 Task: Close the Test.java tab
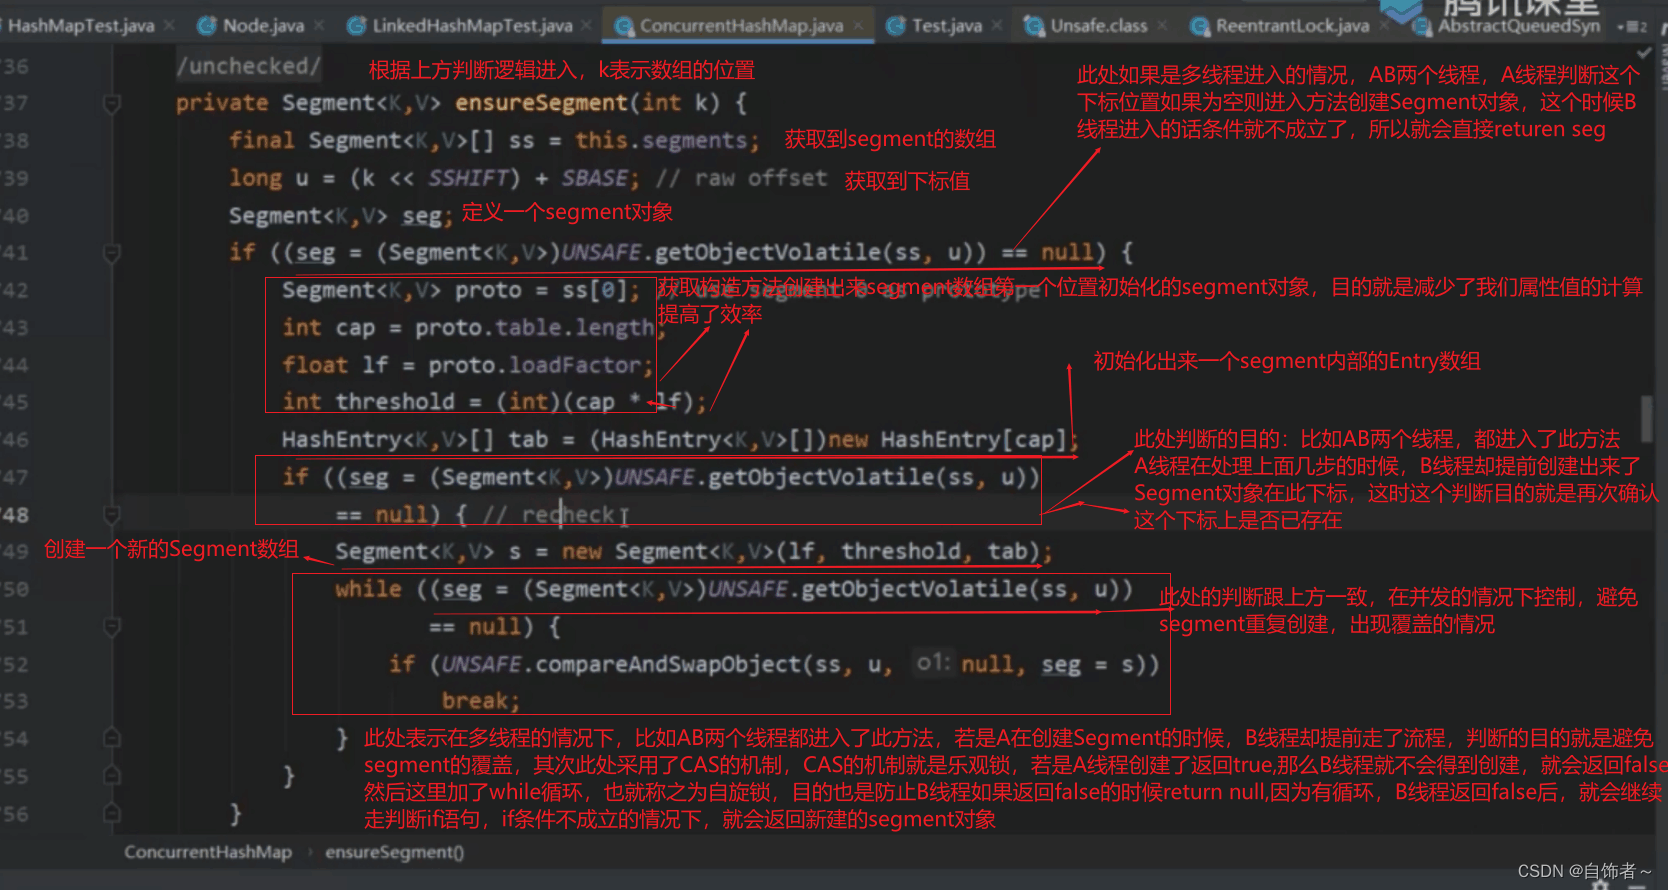point(997,25)
